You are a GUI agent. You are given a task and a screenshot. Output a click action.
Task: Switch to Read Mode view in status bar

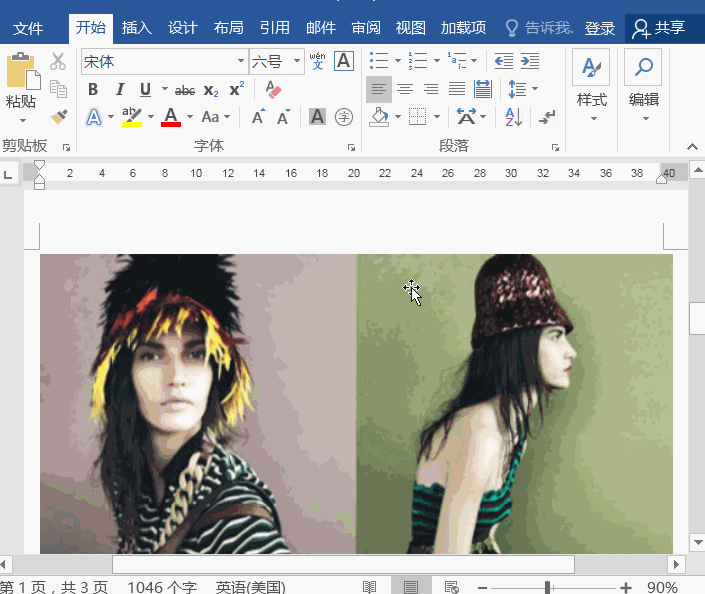click(x=370, y=587)
